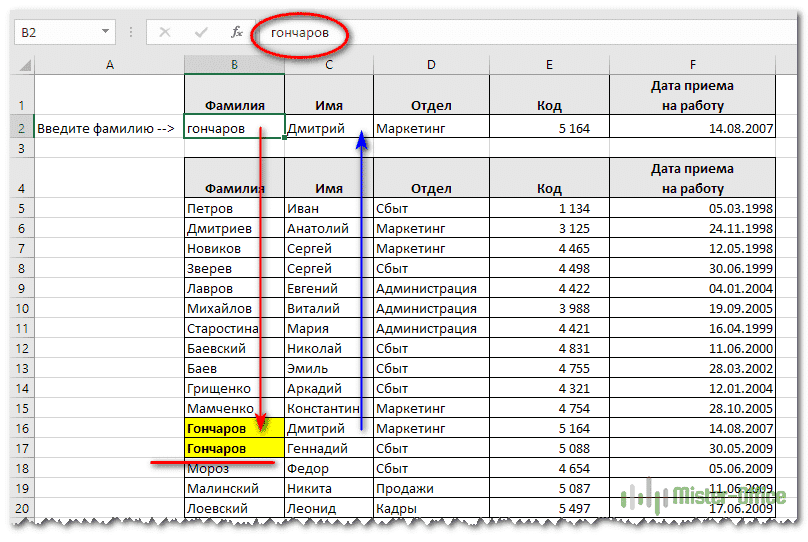808x542 pixels.
Task: Click the Введите фамилию cell
Action: point(108,128)
